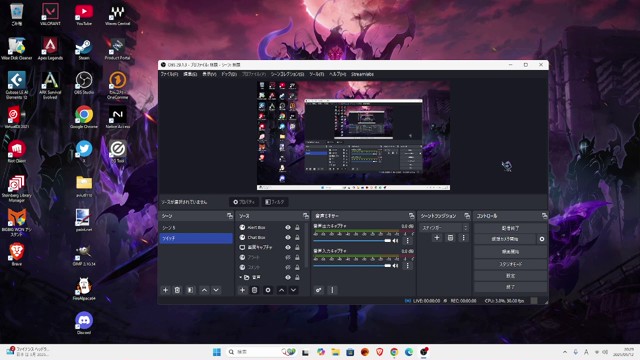Add a new source with plus icon
The width and height of the screenshot is (640, 360).
(x=242, y=290)
